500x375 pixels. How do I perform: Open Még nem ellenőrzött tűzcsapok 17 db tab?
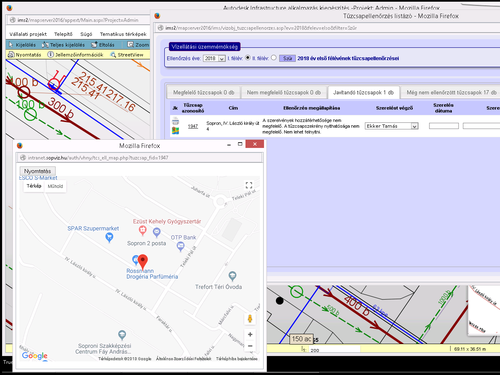coord(451,92)
